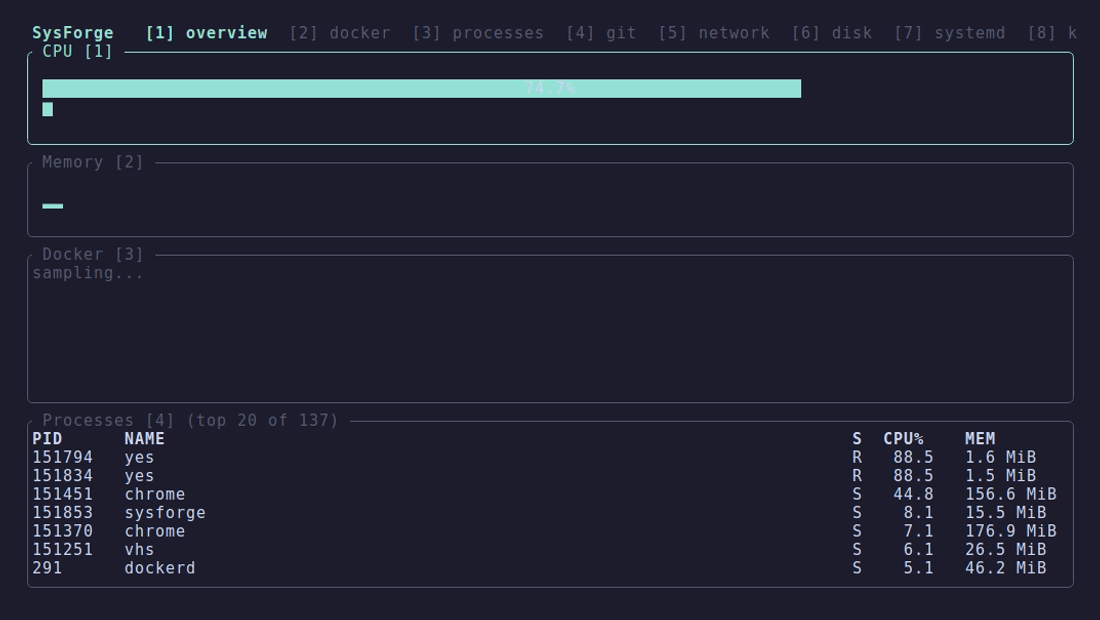Viewport: 1100px width, 620px height.
Task: Click PID 291 in process list
Action: (x=47, y=568)
